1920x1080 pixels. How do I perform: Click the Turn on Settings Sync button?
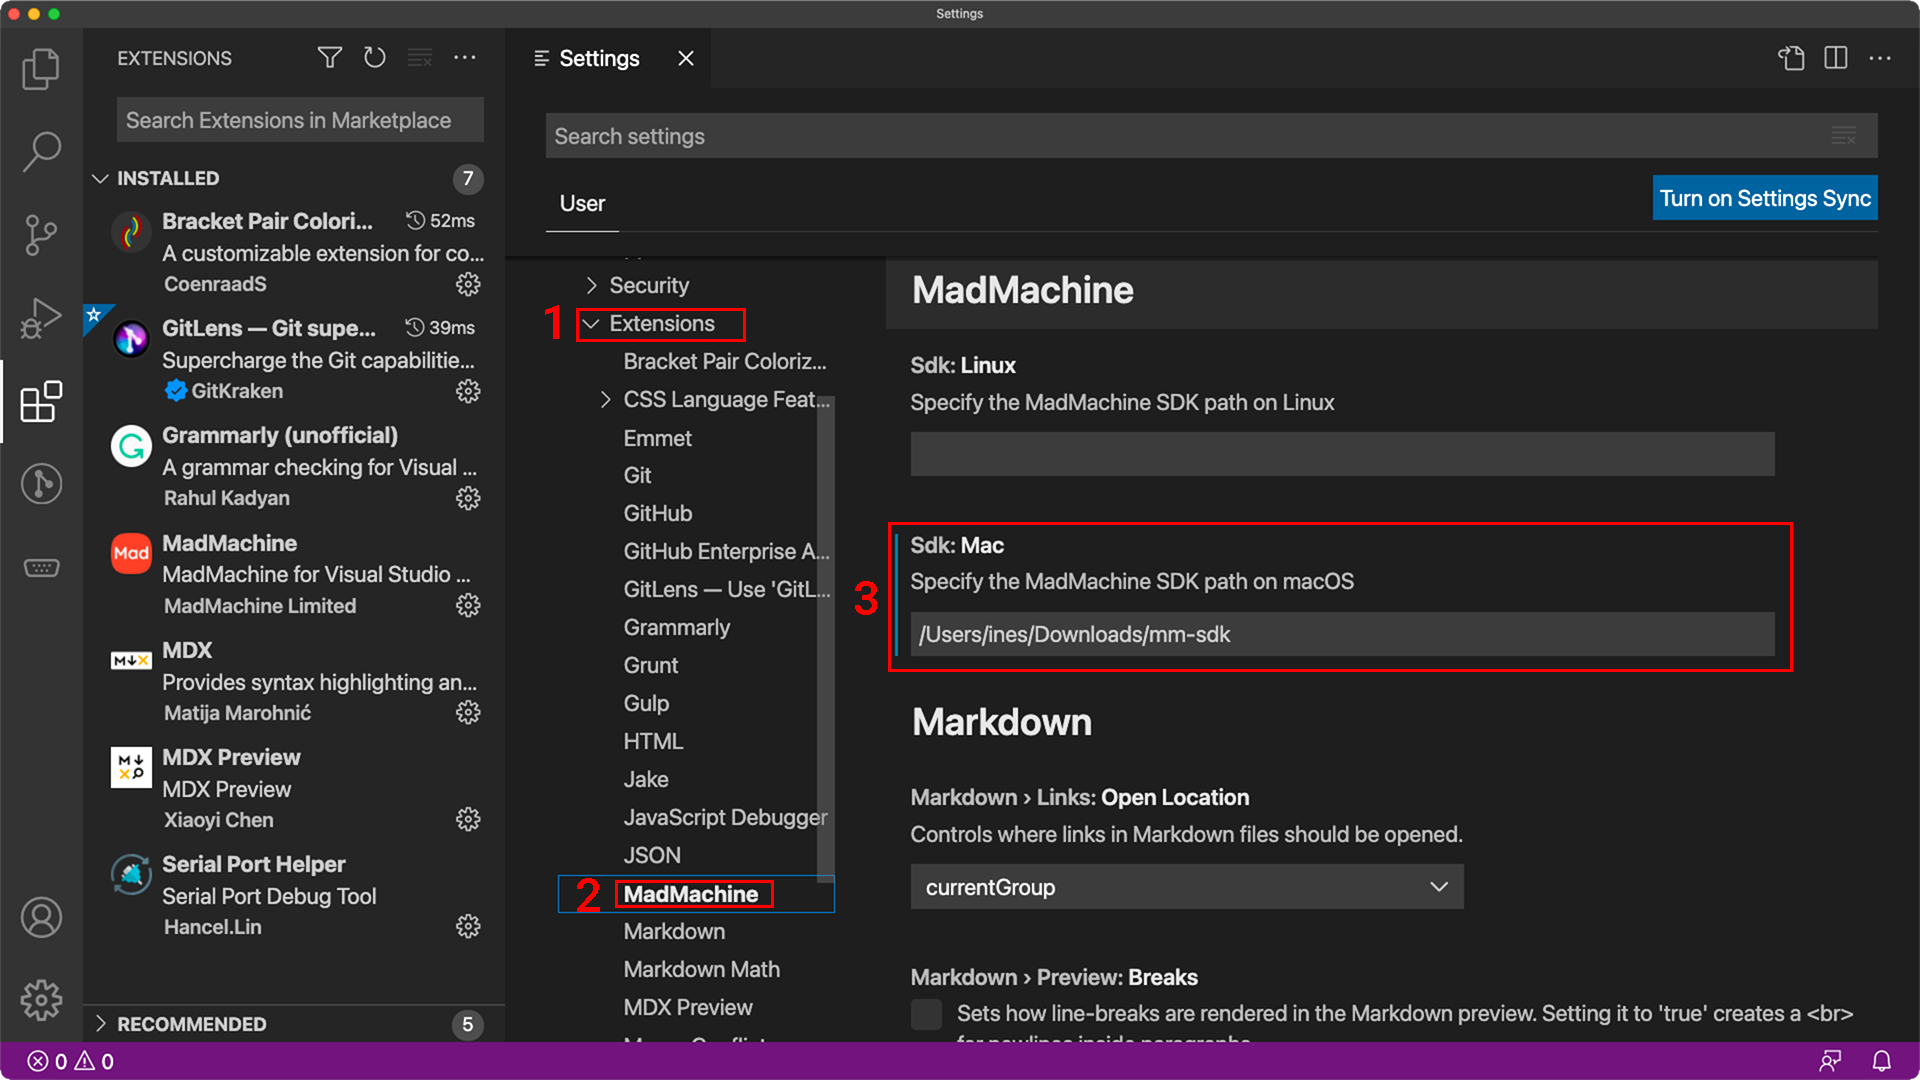(x=1764, y=198)
